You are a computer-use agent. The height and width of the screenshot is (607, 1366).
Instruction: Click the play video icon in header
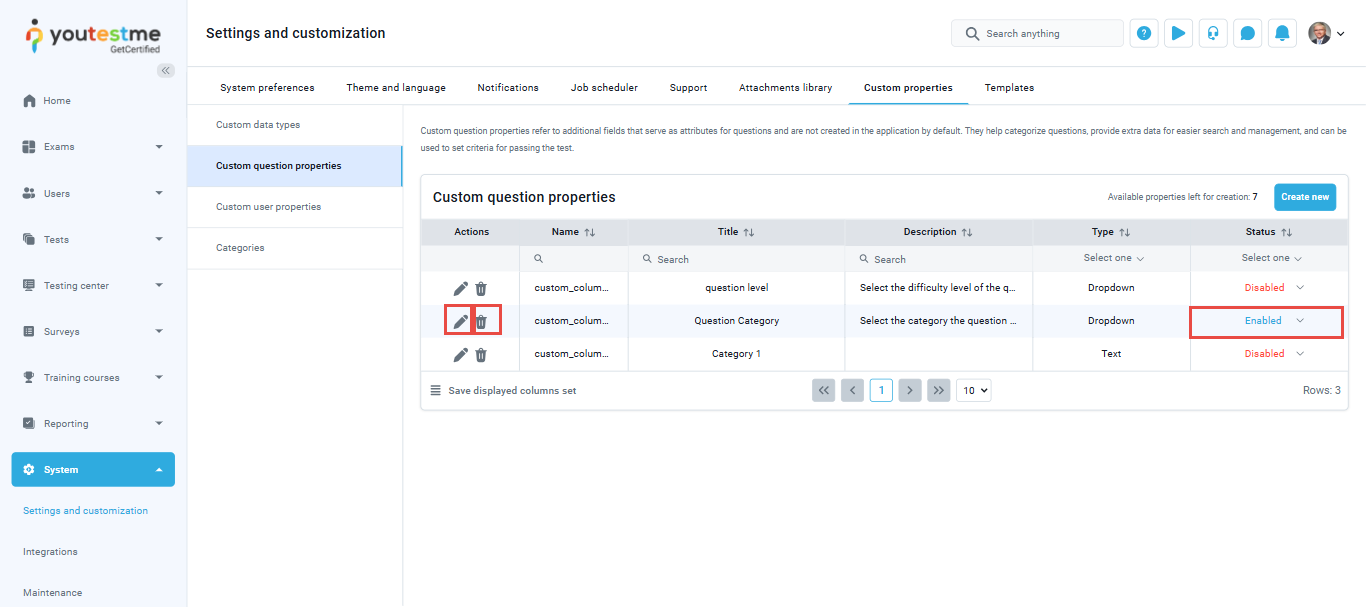pos(1179,33)
